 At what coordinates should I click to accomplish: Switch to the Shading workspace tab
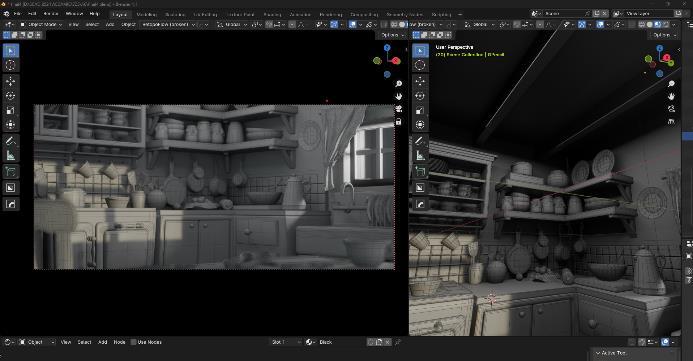click(x=272, y=15)
